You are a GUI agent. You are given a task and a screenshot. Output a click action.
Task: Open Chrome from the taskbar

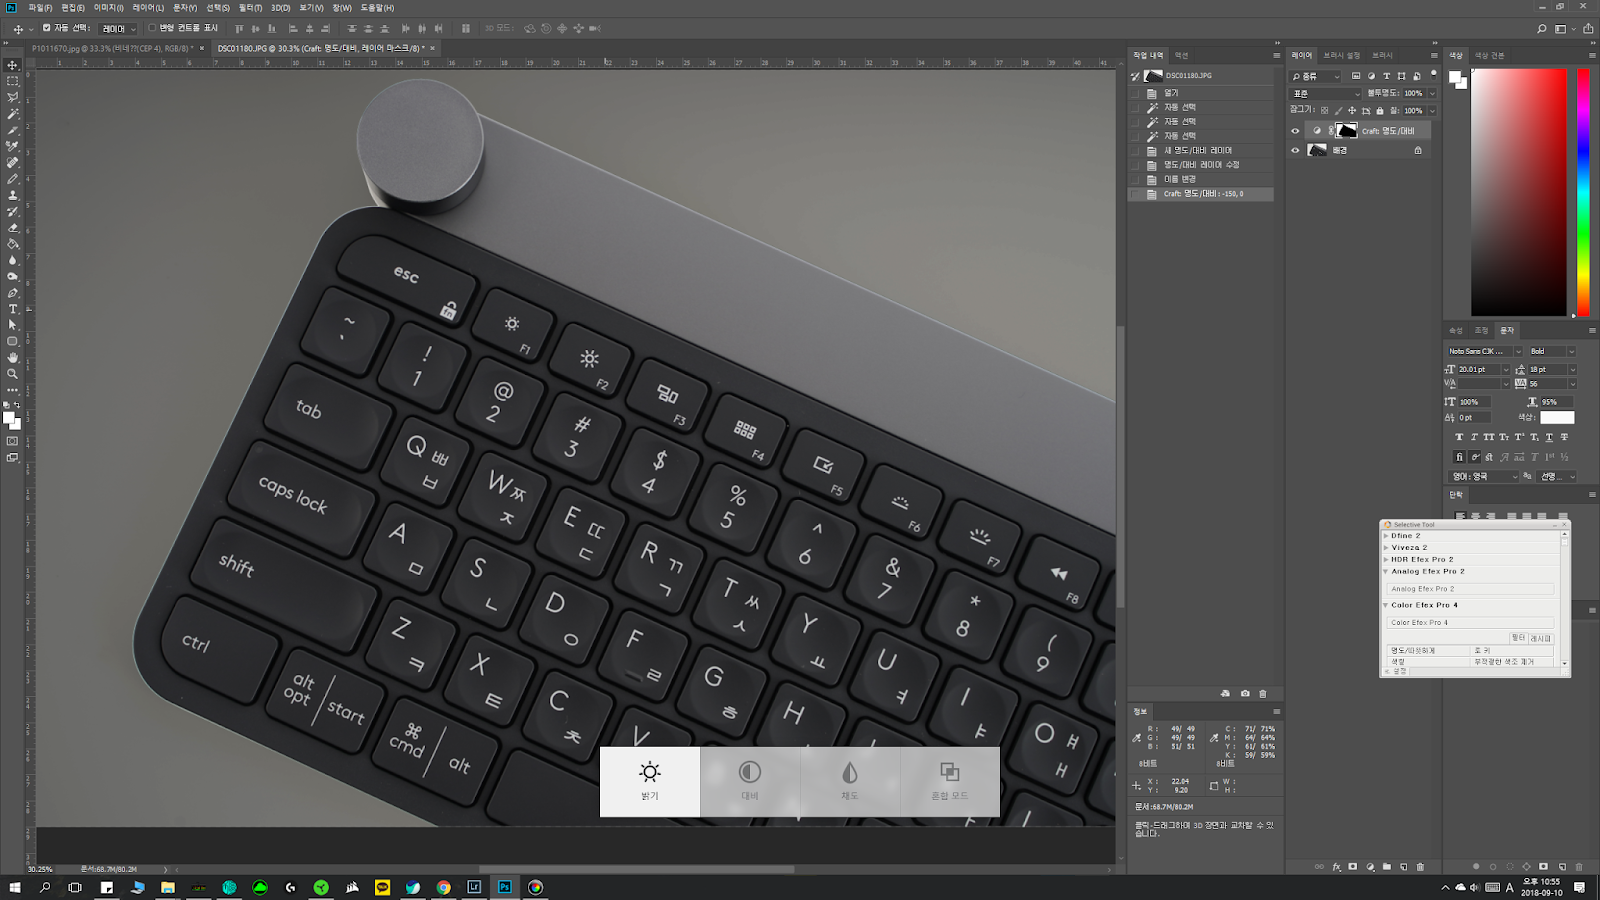[443, 887]
